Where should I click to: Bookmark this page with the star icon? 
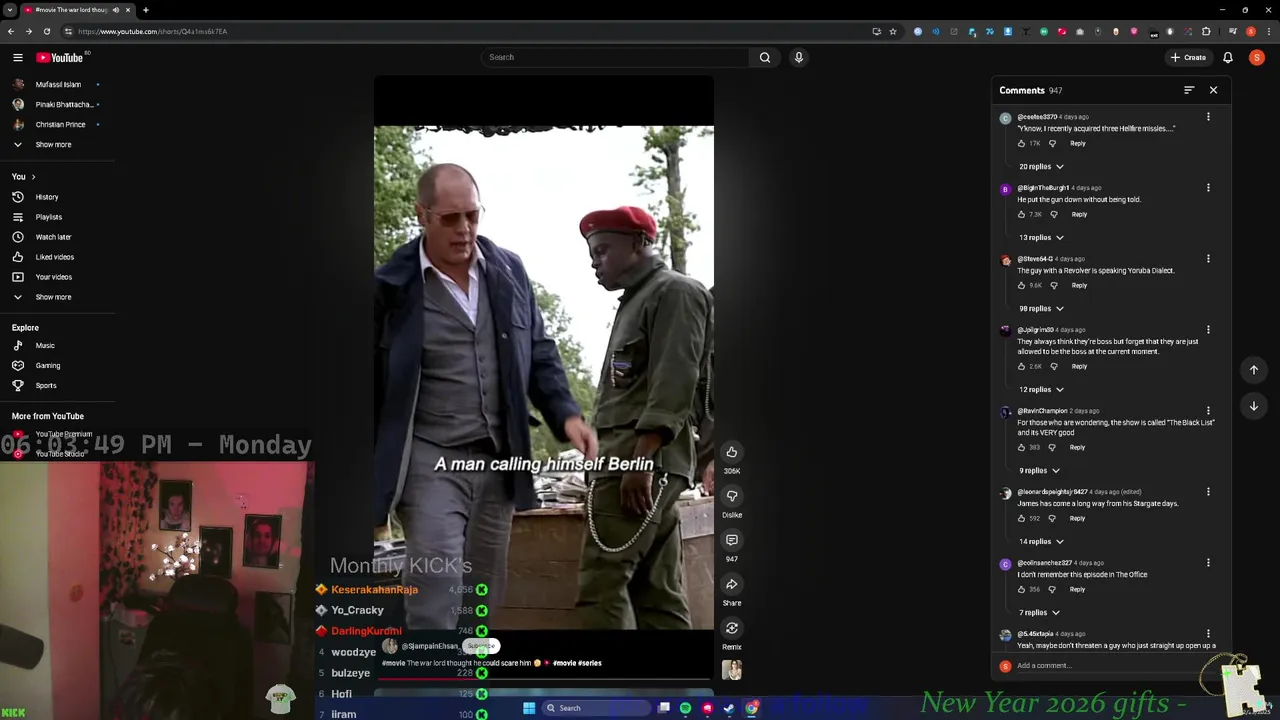pyautogui.click(x=893, y=31)
